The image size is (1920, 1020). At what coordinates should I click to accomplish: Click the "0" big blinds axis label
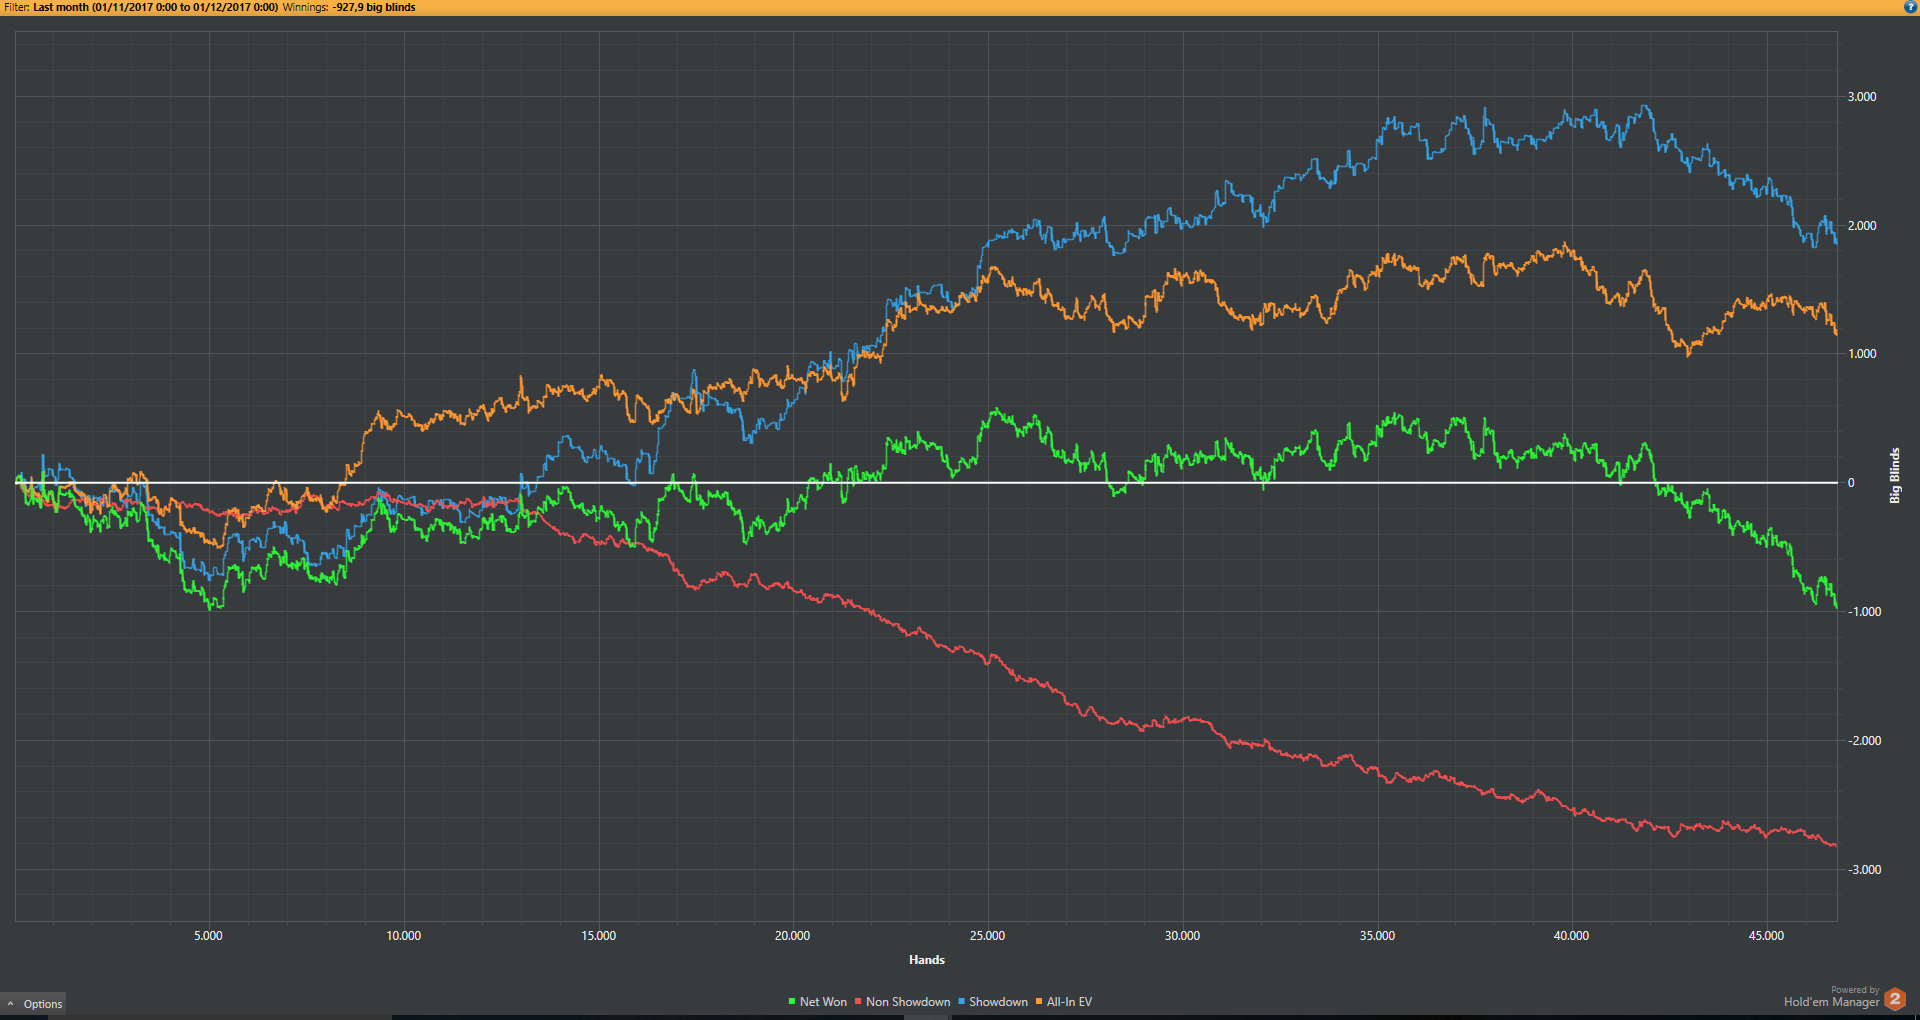1851,483
